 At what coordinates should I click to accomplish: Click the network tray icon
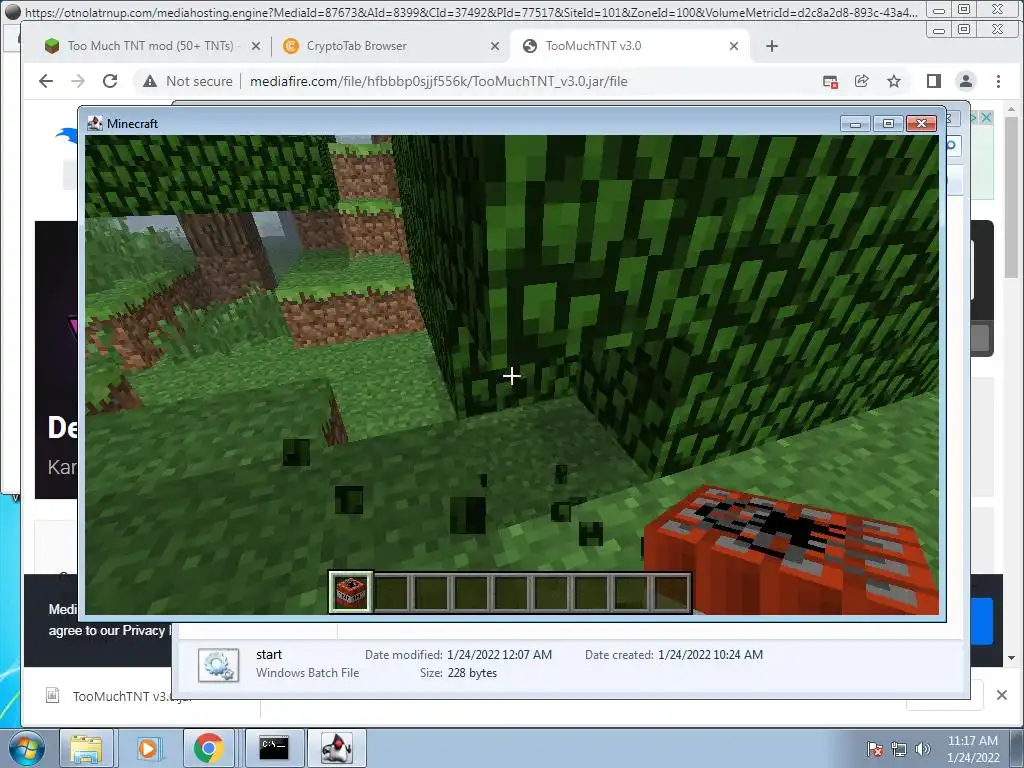pyautogui.click(x=899, y=749)
